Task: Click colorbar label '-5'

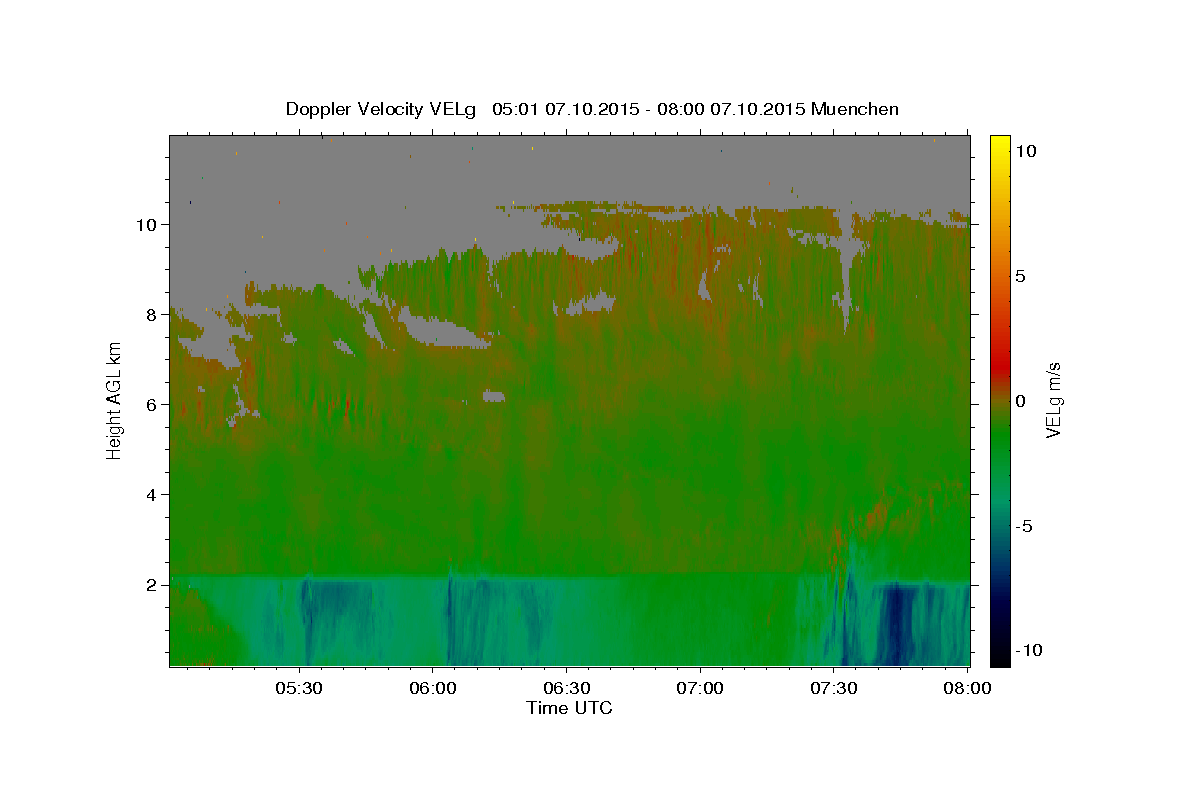Action: (1023, 526)
